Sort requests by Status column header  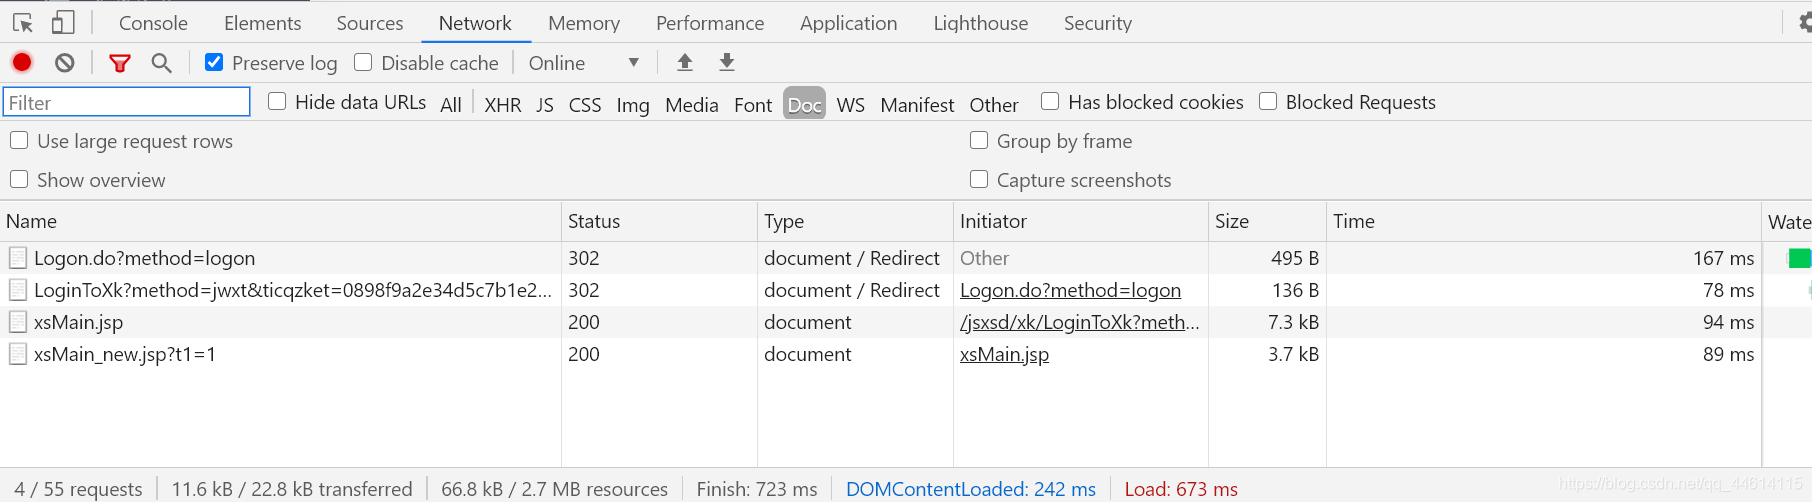(594, 221)
